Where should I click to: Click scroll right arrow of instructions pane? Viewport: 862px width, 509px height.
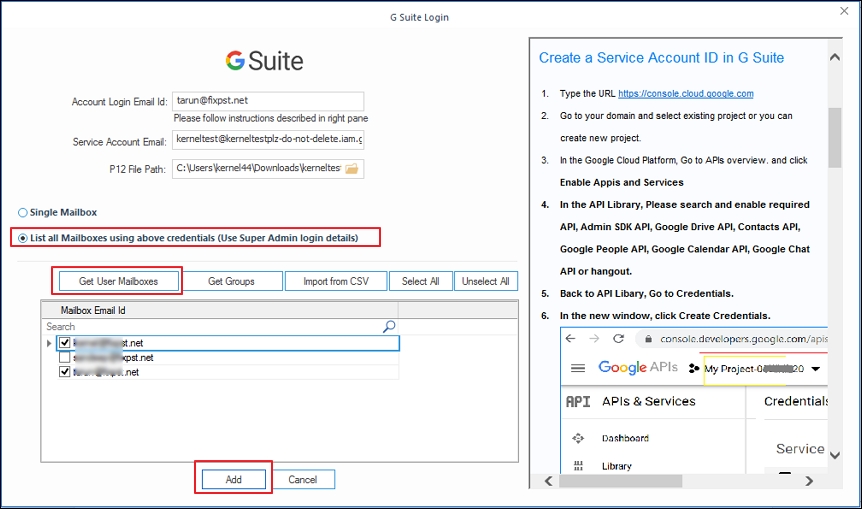pos(809,481)
